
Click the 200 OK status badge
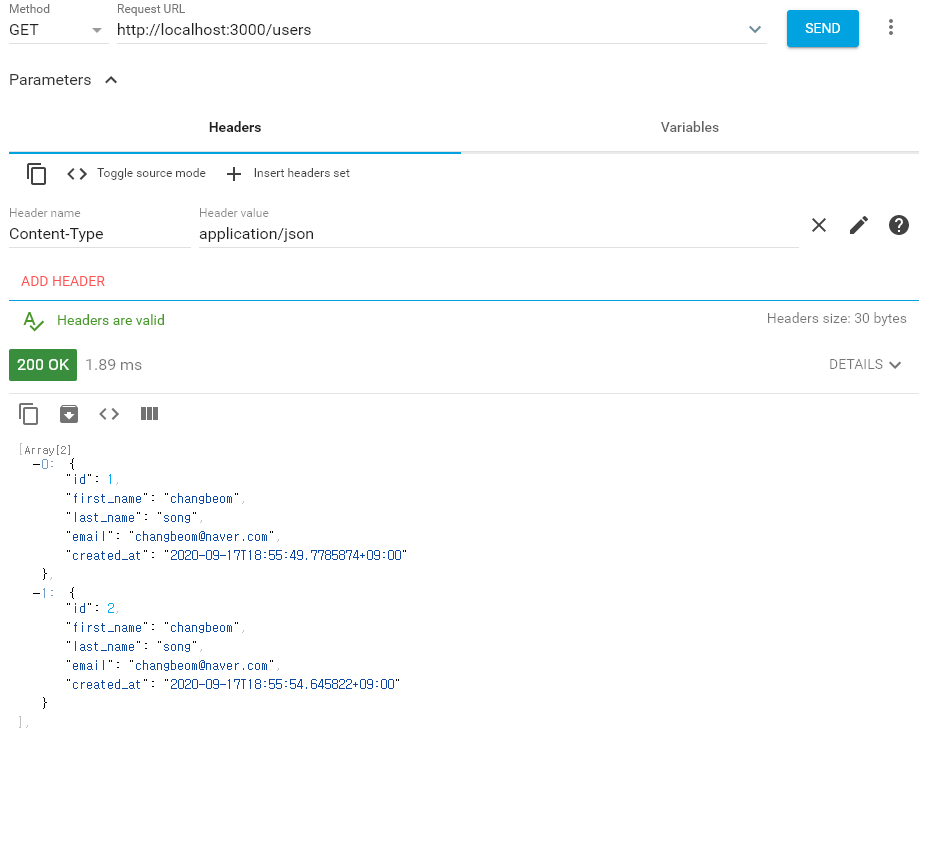43,365
